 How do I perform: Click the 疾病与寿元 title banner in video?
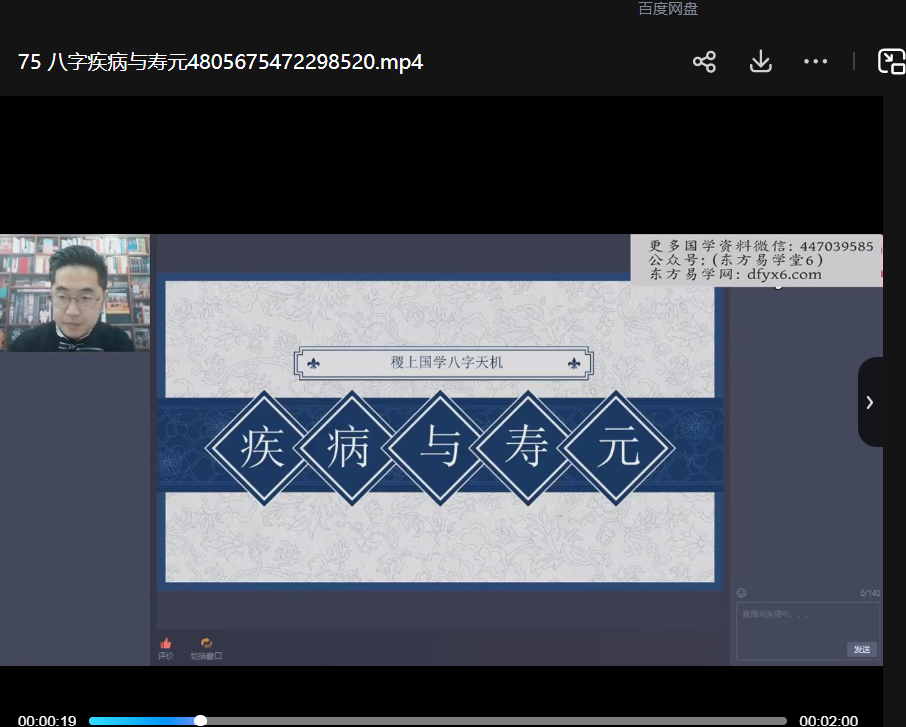[440, 447]
